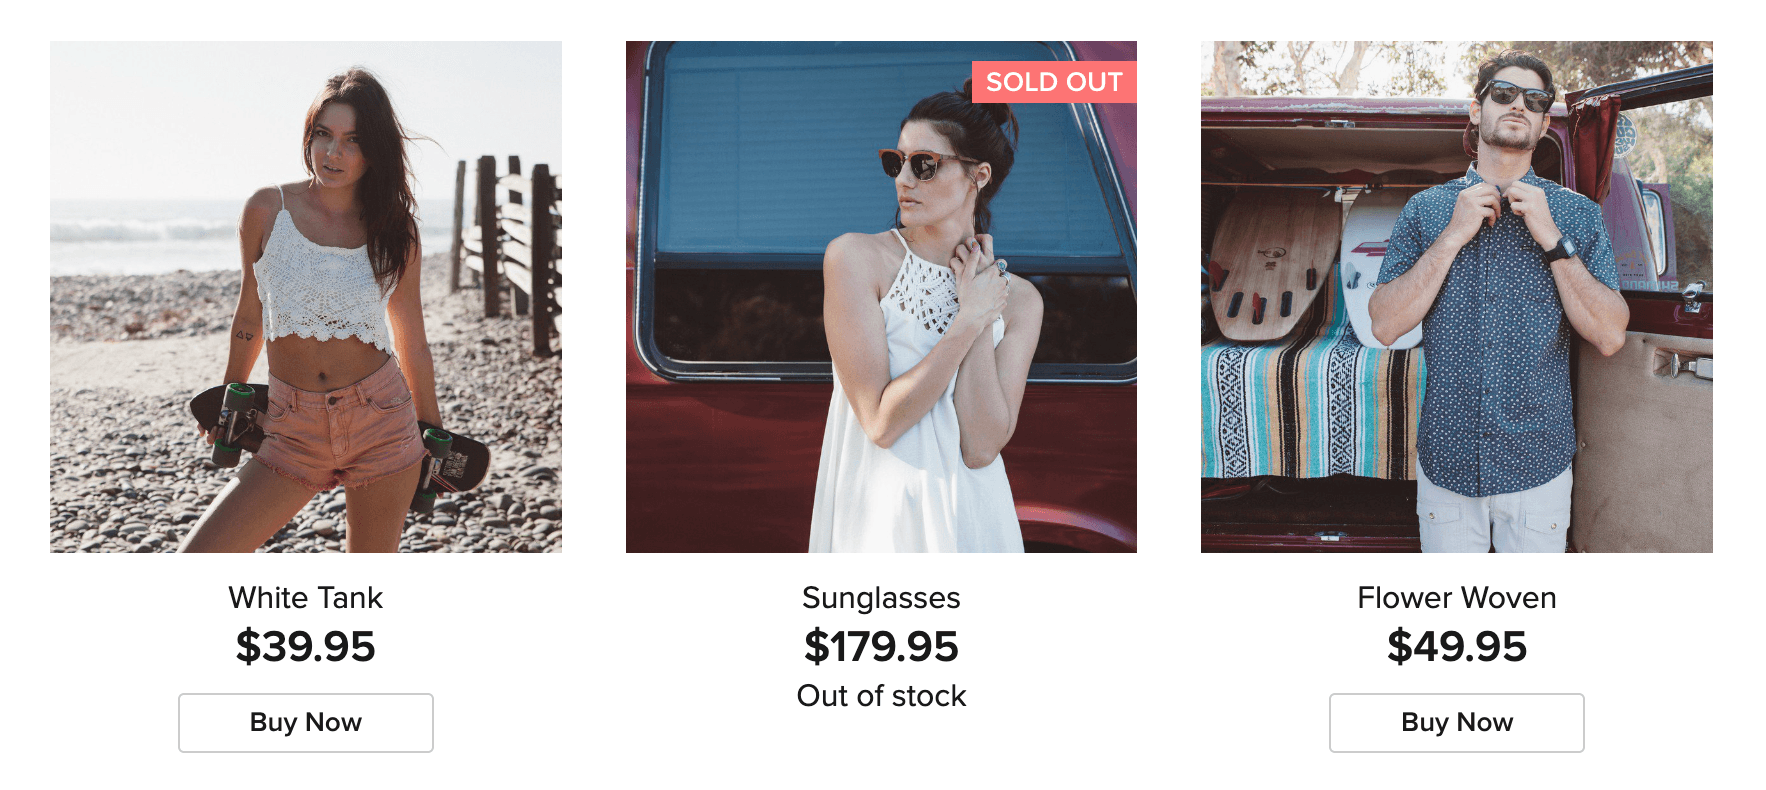Click the White Tank product title
This screenshot has width=1766, height=790.
(x=305, y=597)
